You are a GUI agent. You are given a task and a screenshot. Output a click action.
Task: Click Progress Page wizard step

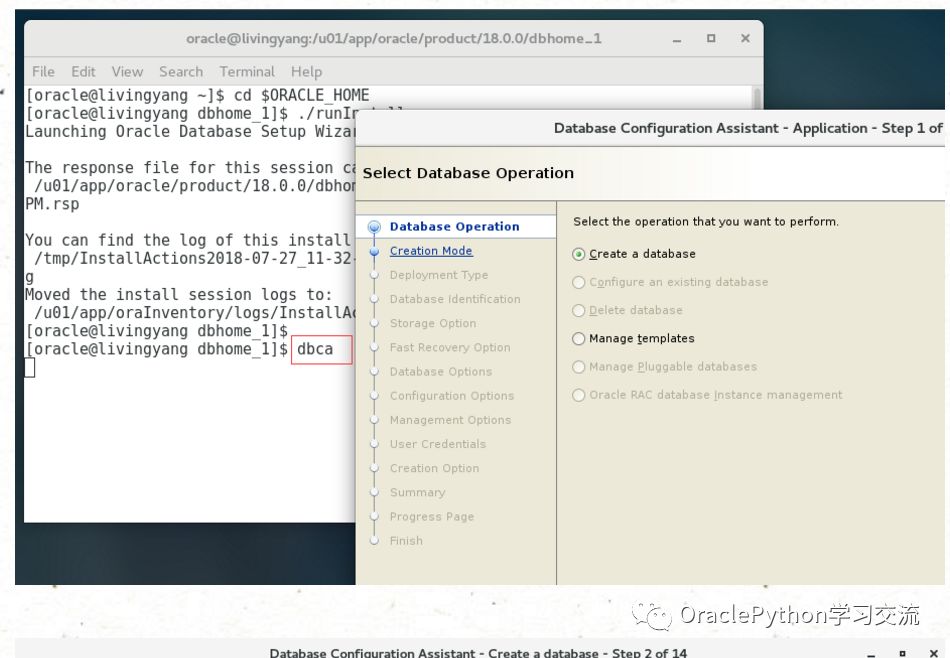tap(431, 517)
